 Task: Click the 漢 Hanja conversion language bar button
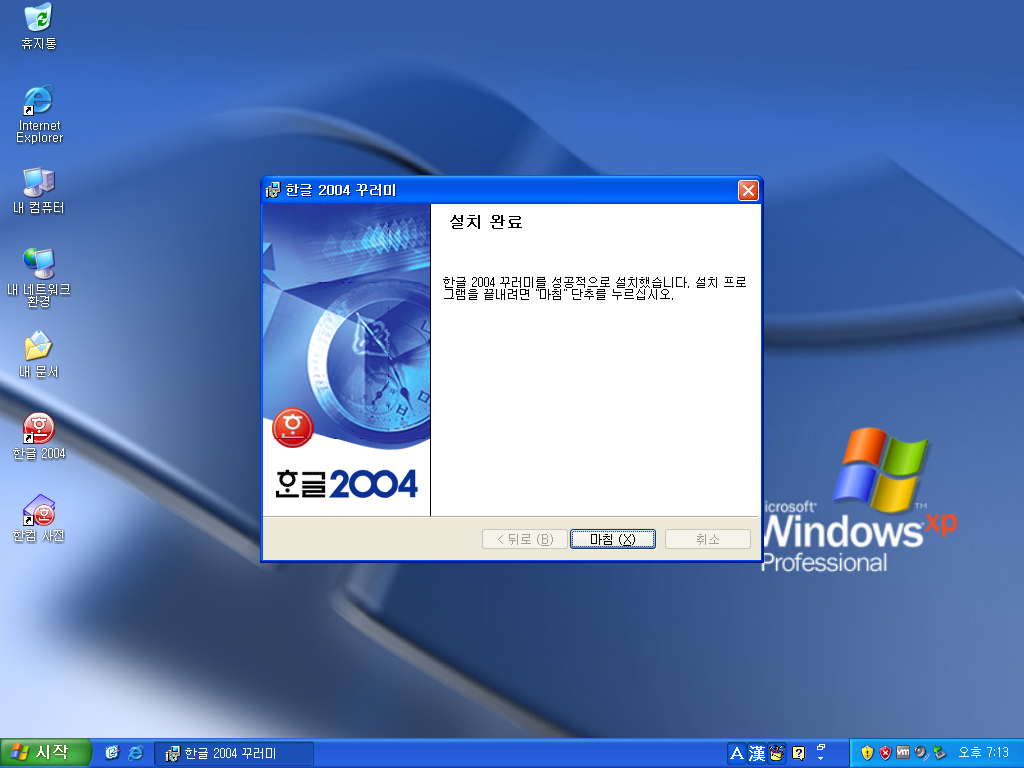(x=756, y=753)
